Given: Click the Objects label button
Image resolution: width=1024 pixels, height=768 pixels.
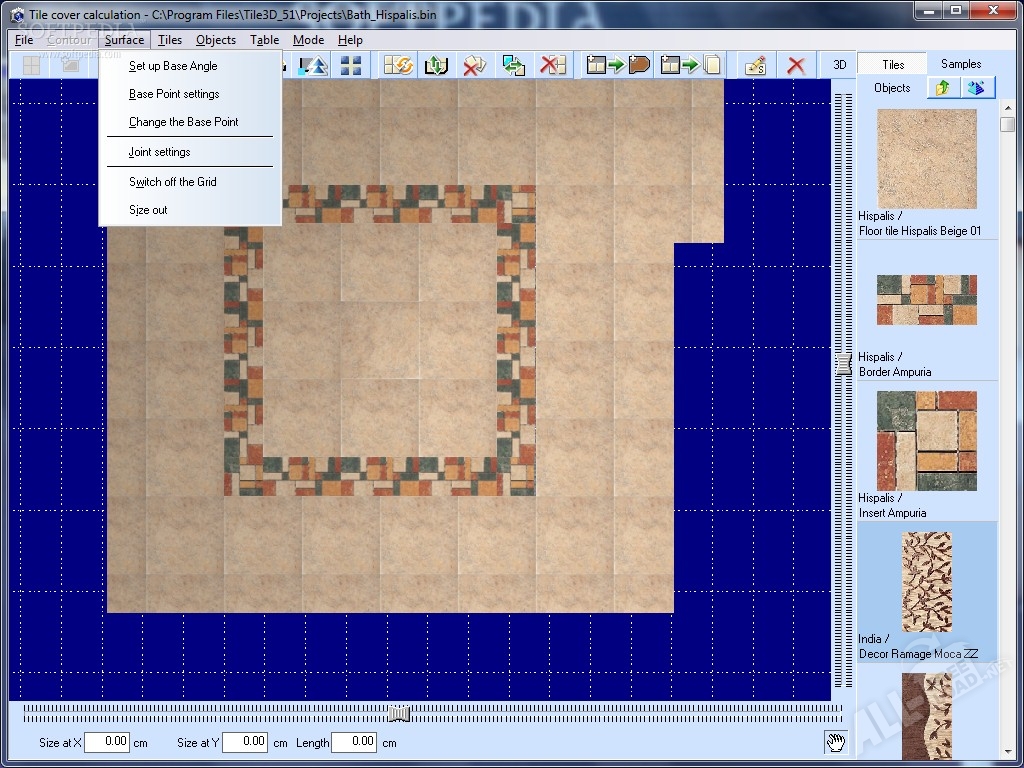Looking at the screenshot, I should (892, 88).
